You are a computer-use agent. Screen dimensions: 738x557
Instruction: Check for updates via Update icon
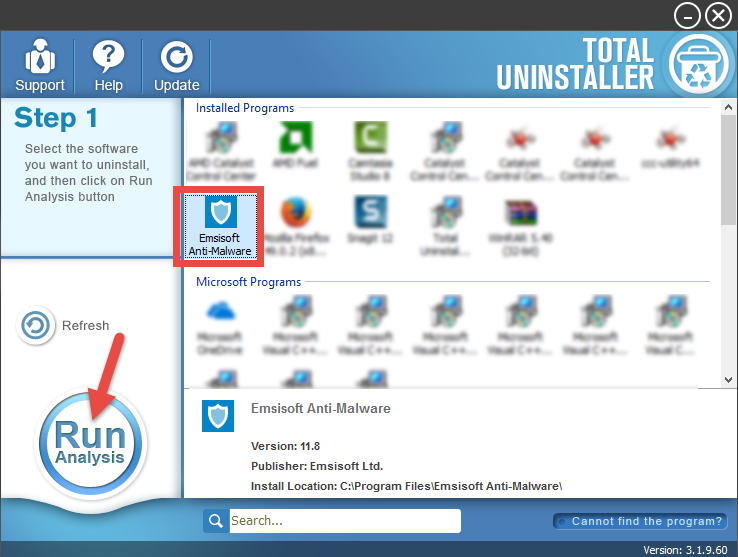pos(176,65)
